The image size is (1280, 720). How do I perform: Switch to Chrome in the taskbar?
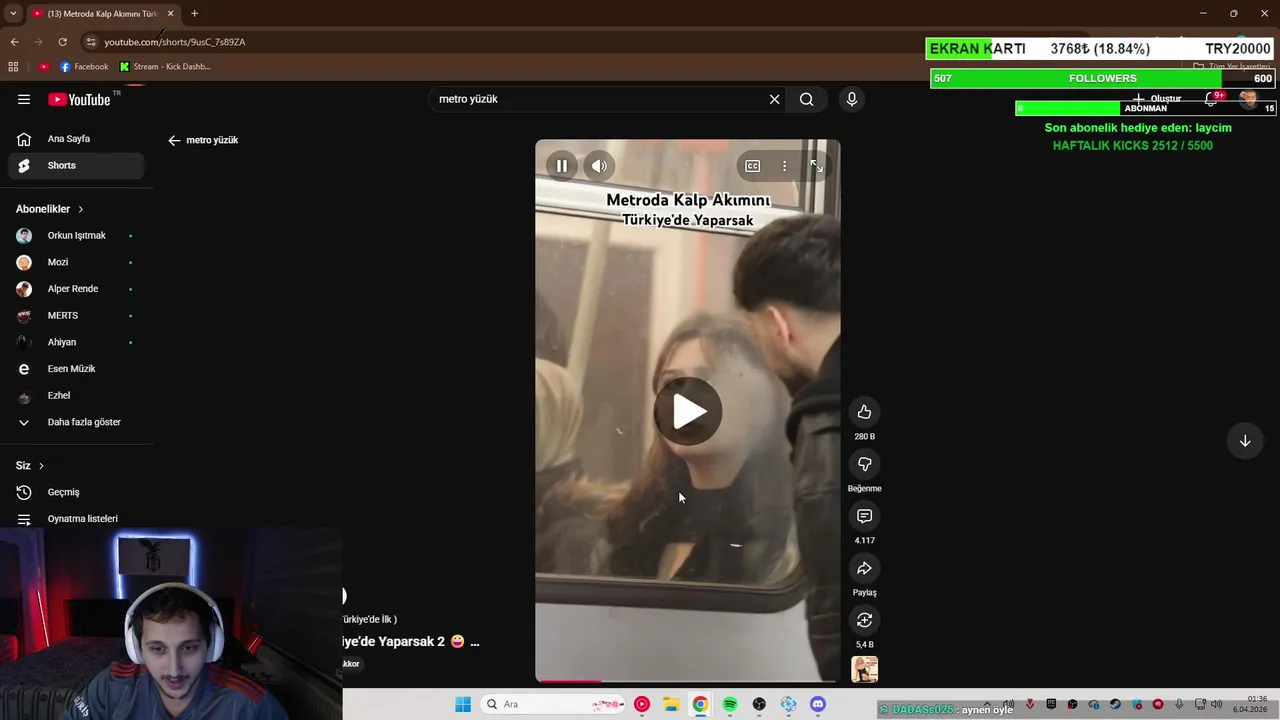pyautogui.click(x=700, y=704)
